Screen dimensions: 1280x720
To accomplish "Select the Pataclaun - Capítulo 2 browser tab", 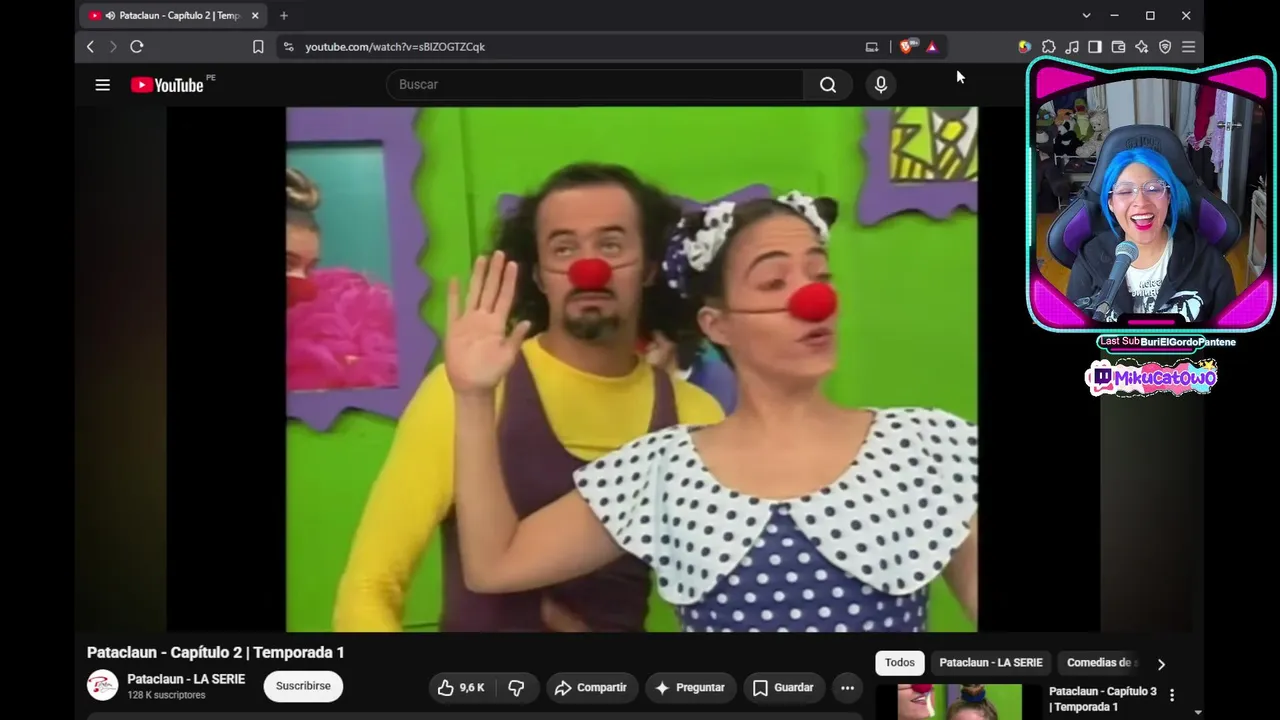I will point(175,16).
